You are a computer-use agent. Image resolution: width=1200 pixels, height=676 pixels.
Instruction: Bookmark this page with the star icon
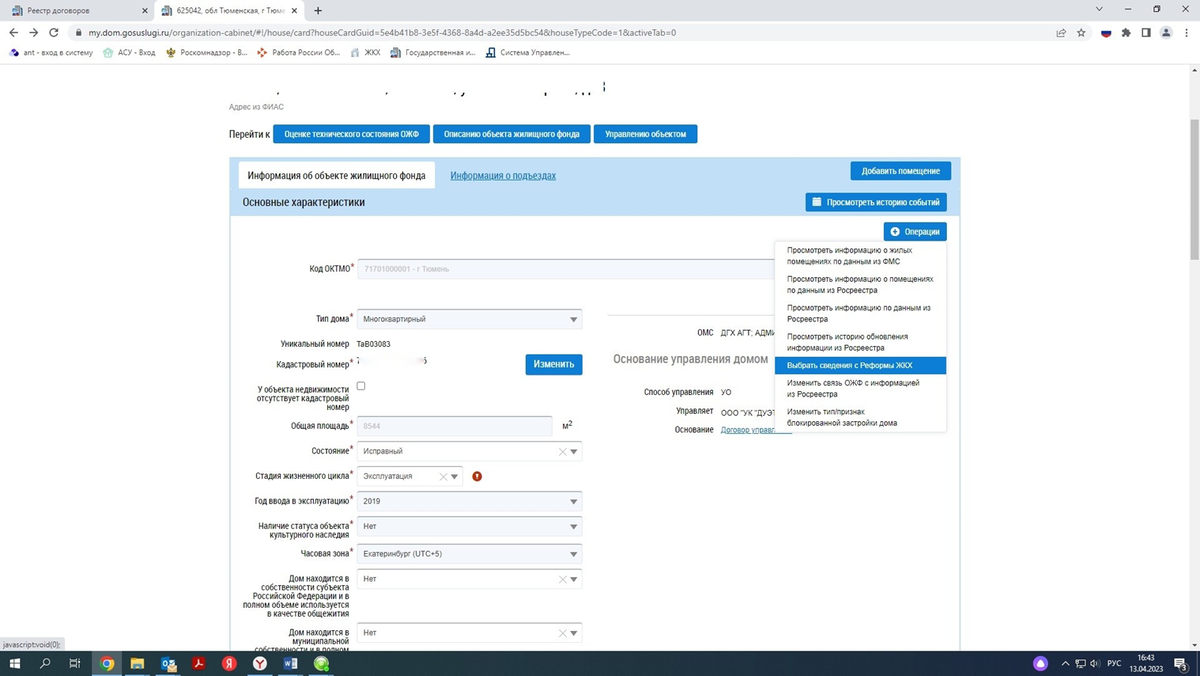click(x=1081, y=32)
